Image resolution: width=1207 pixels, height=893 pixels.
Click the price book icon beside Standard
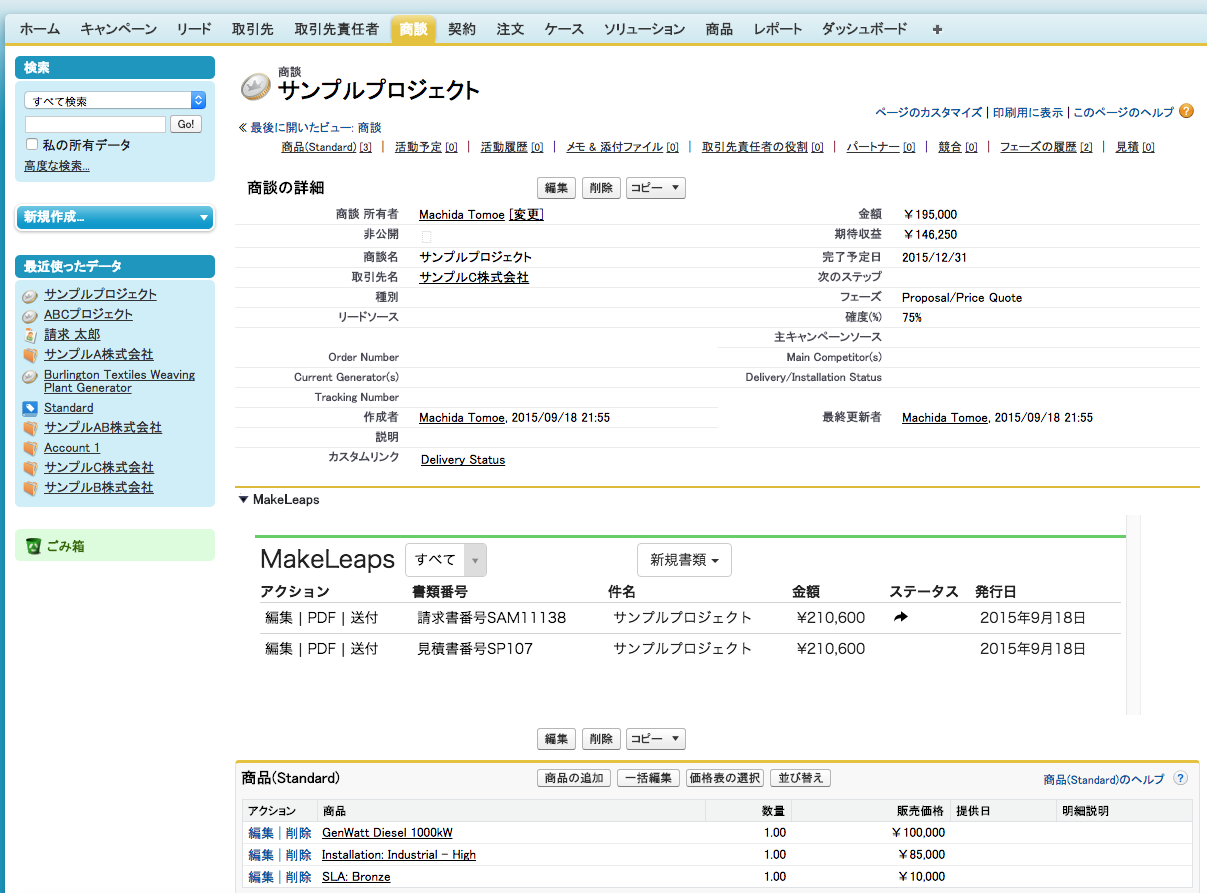(31, 407)
